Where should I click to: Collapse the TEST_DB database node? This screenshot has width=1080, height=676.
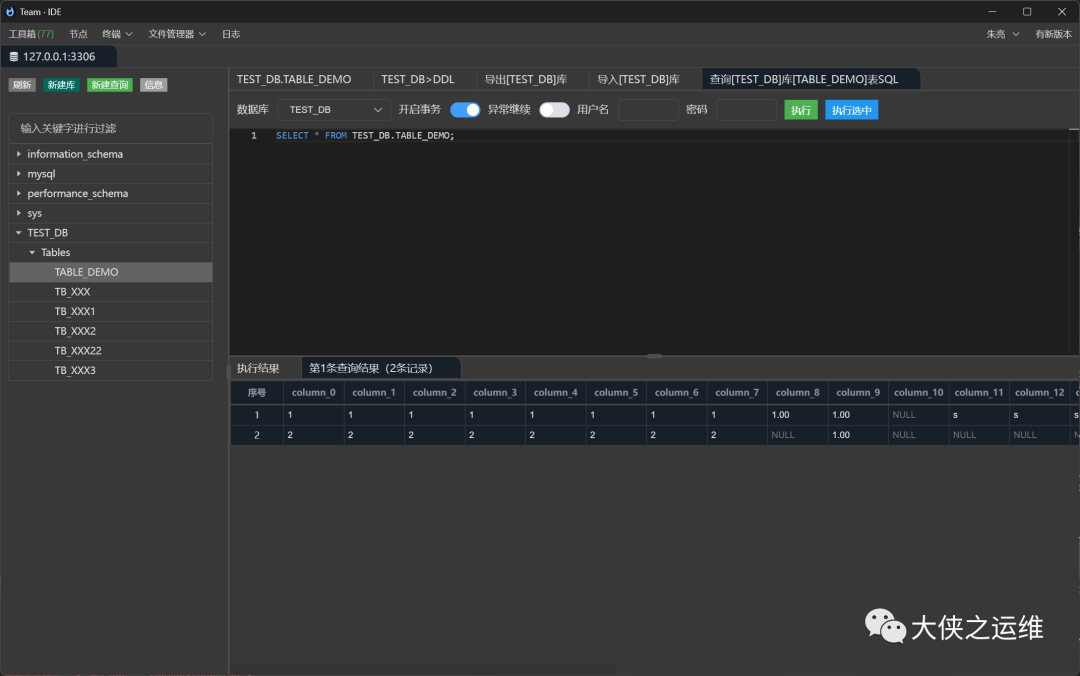tap(19, 233)
